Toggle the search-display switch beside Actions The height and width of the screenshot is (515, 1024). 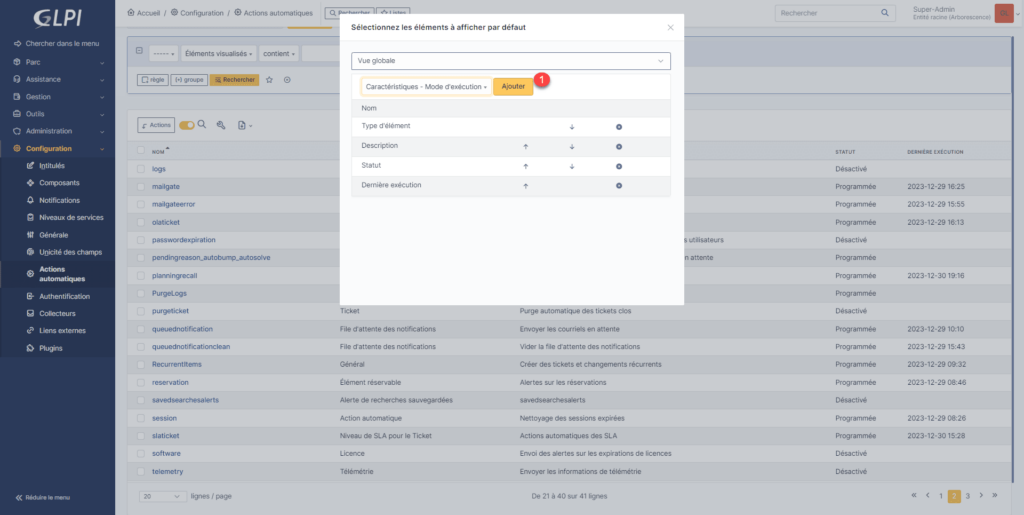click(187, 125)
